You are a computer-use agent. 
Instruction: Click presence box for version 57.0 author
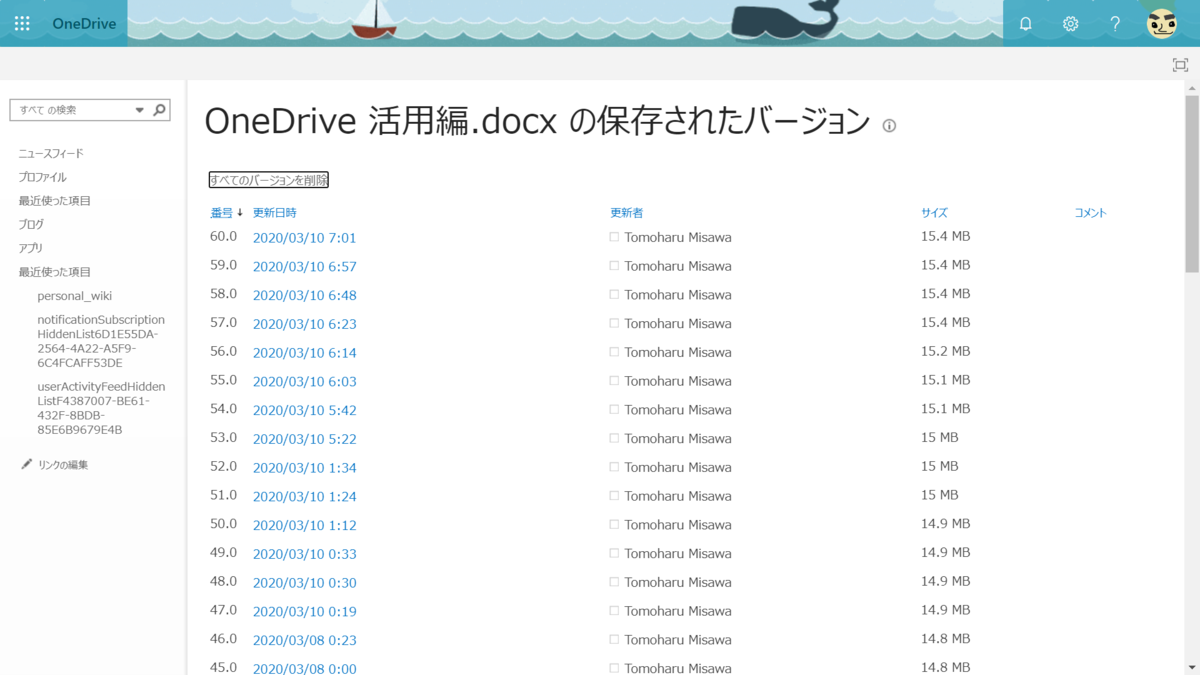(614, 323)
